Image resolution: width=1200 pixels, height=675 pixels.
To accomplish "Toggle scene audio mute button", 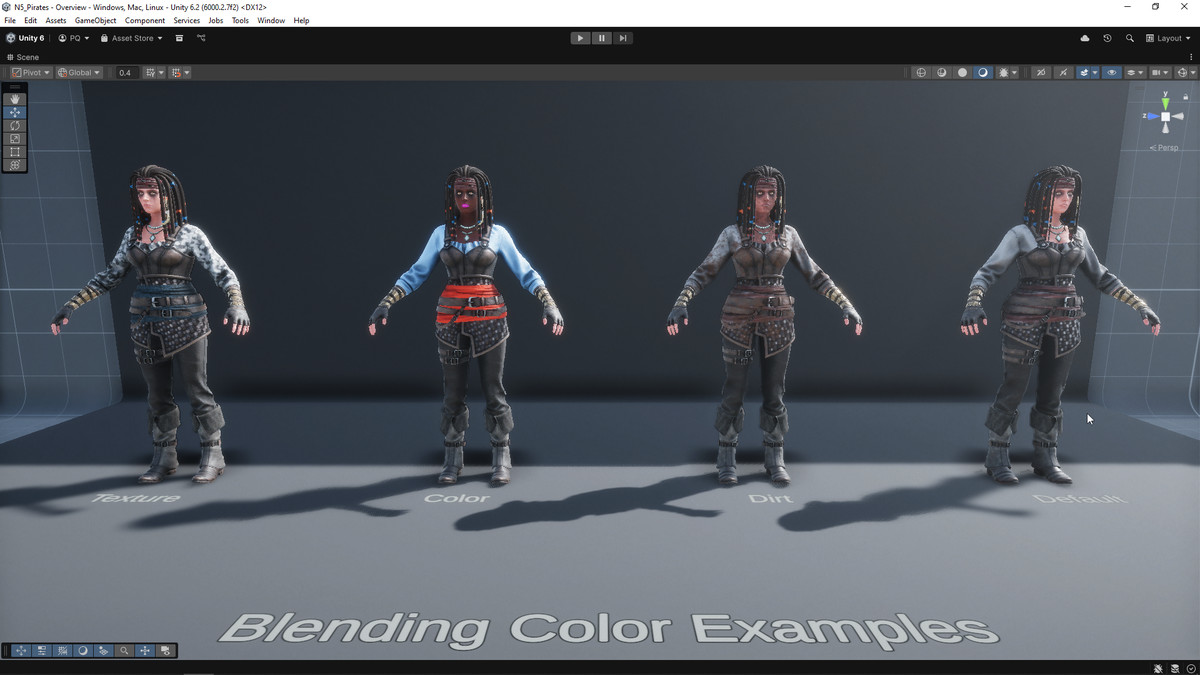I will [x=1040, y=73].
